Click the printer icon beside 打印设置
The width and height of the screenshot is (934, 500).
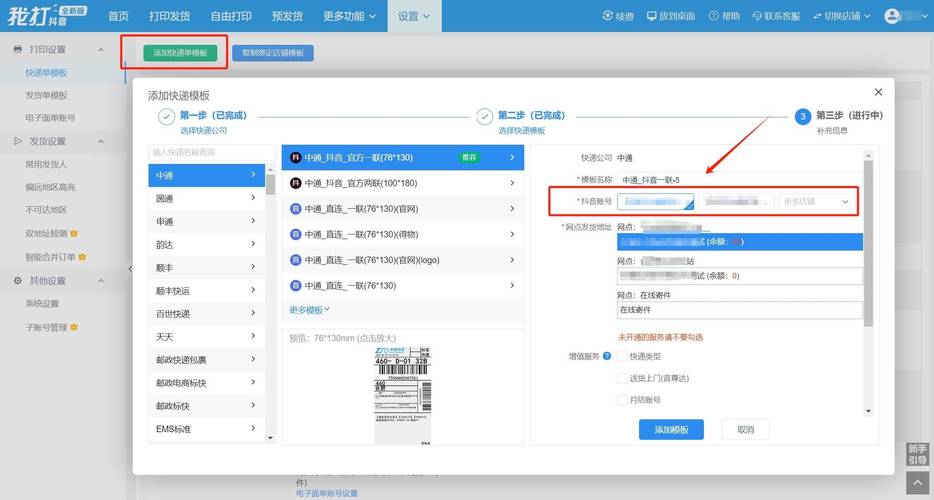coord(18,49)
